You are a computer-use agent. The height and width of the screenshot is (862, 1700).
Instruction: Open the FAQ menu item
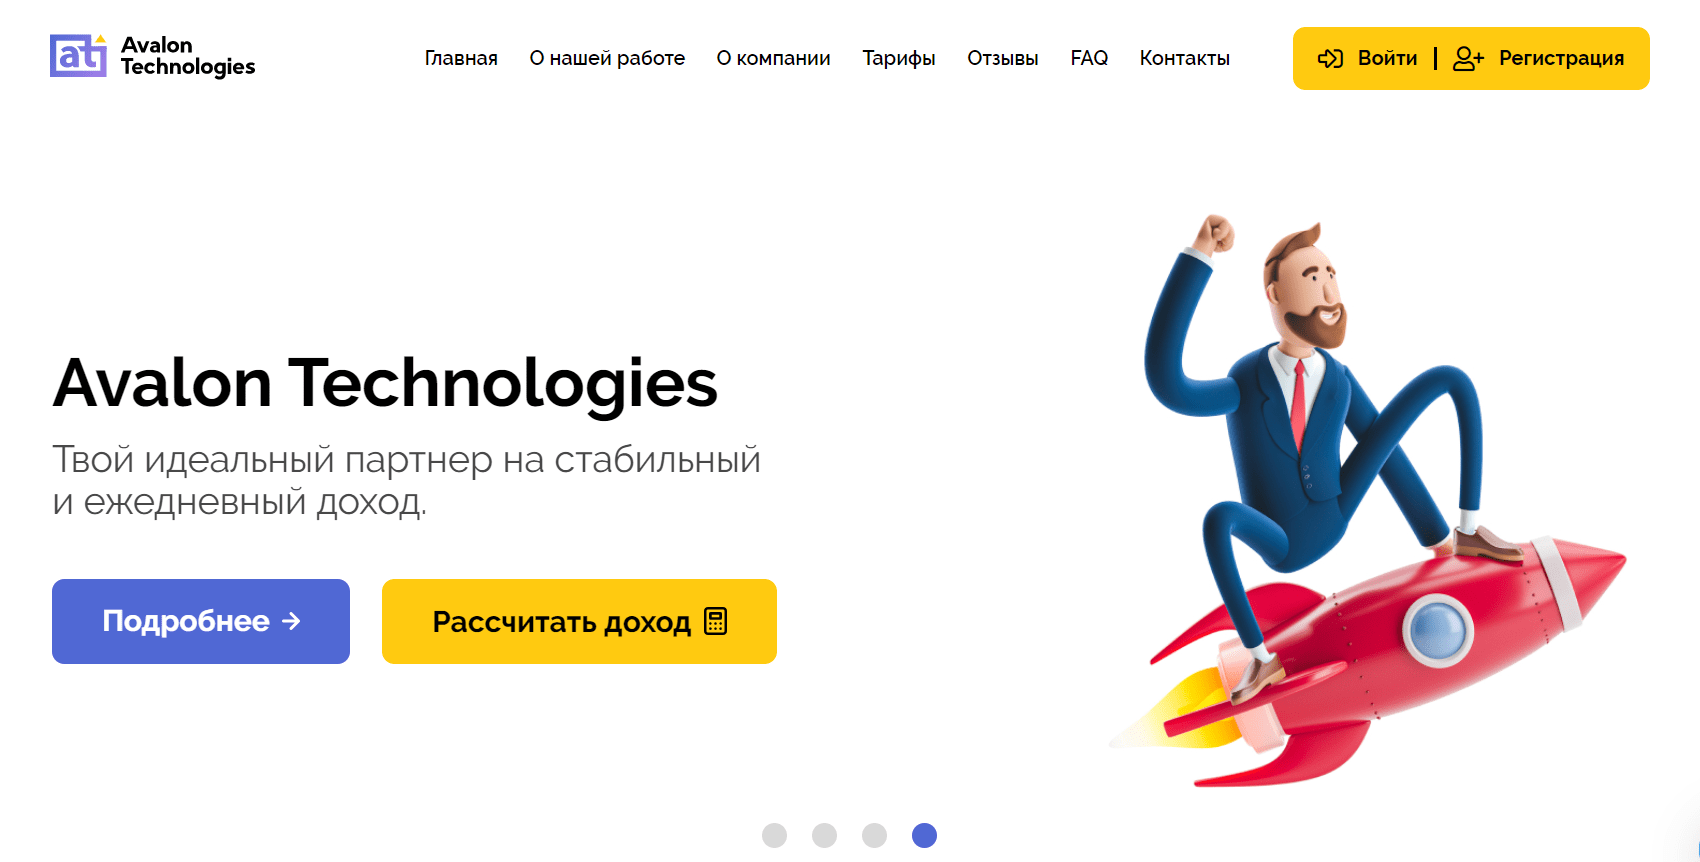1089,58
